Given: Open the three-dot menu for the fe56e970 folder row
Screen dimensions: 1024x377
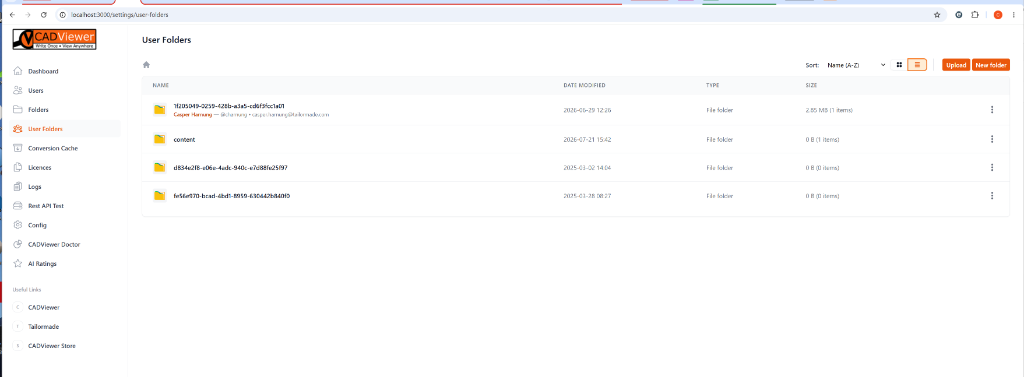Looking at the screenshot, I should tap(992, 195).
